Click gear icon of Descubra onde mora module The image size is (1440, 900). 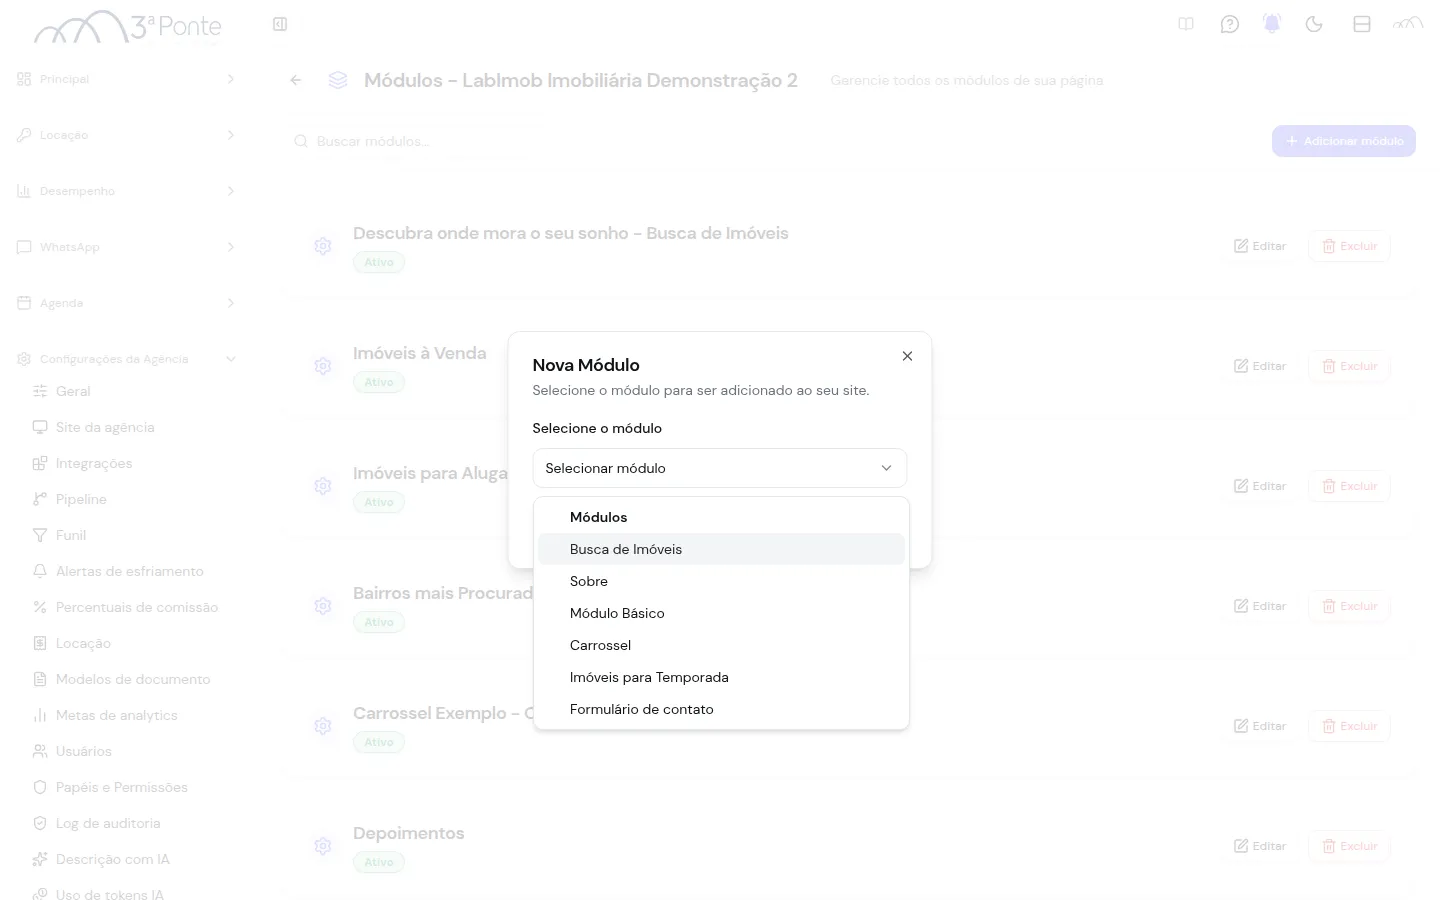tap(323, 246)
